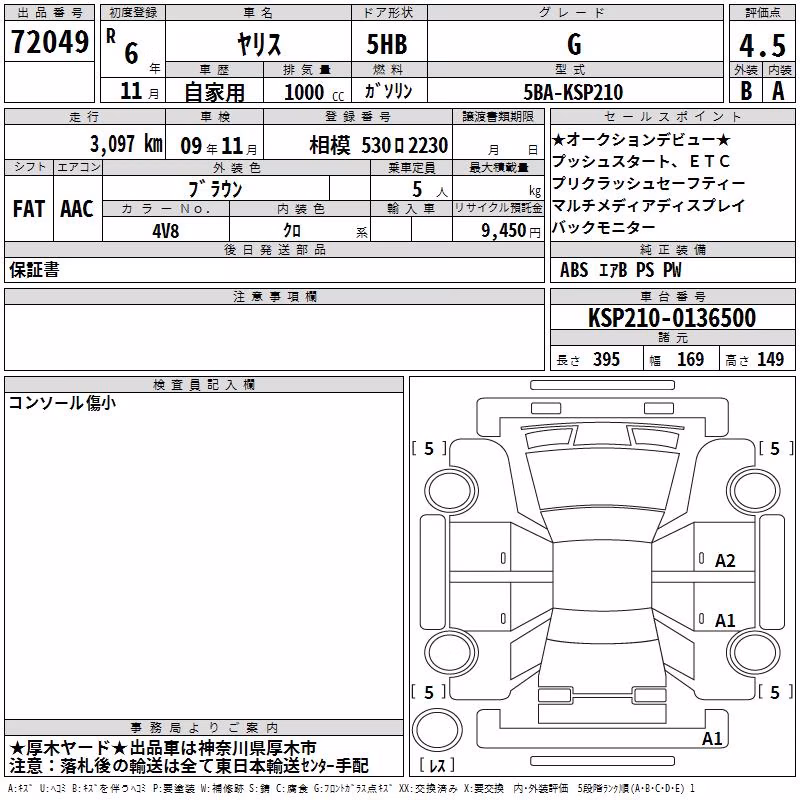Click the transmission value FAT

tap(29, 209)
